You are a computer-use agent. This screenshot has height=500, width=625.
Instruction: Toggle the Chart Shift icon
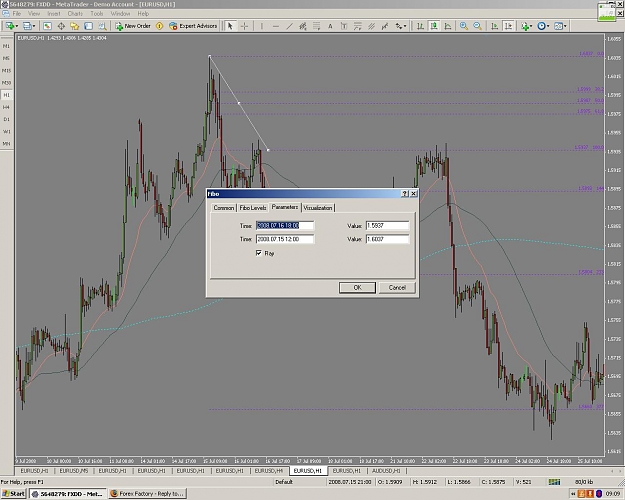pyautogui.click(x=508, y=26)
